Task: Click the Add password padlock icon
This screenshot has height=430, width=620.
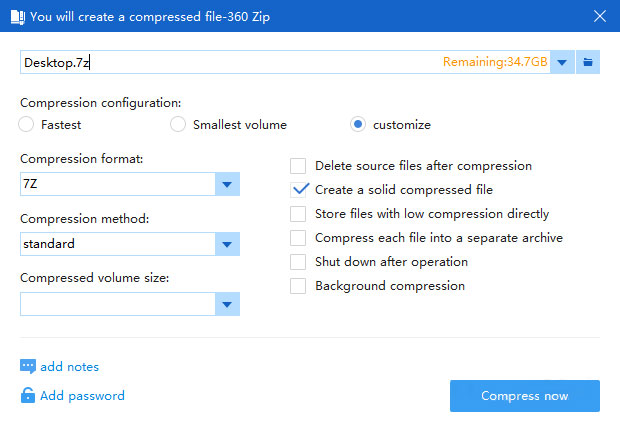Action: [x=28, y=395]
